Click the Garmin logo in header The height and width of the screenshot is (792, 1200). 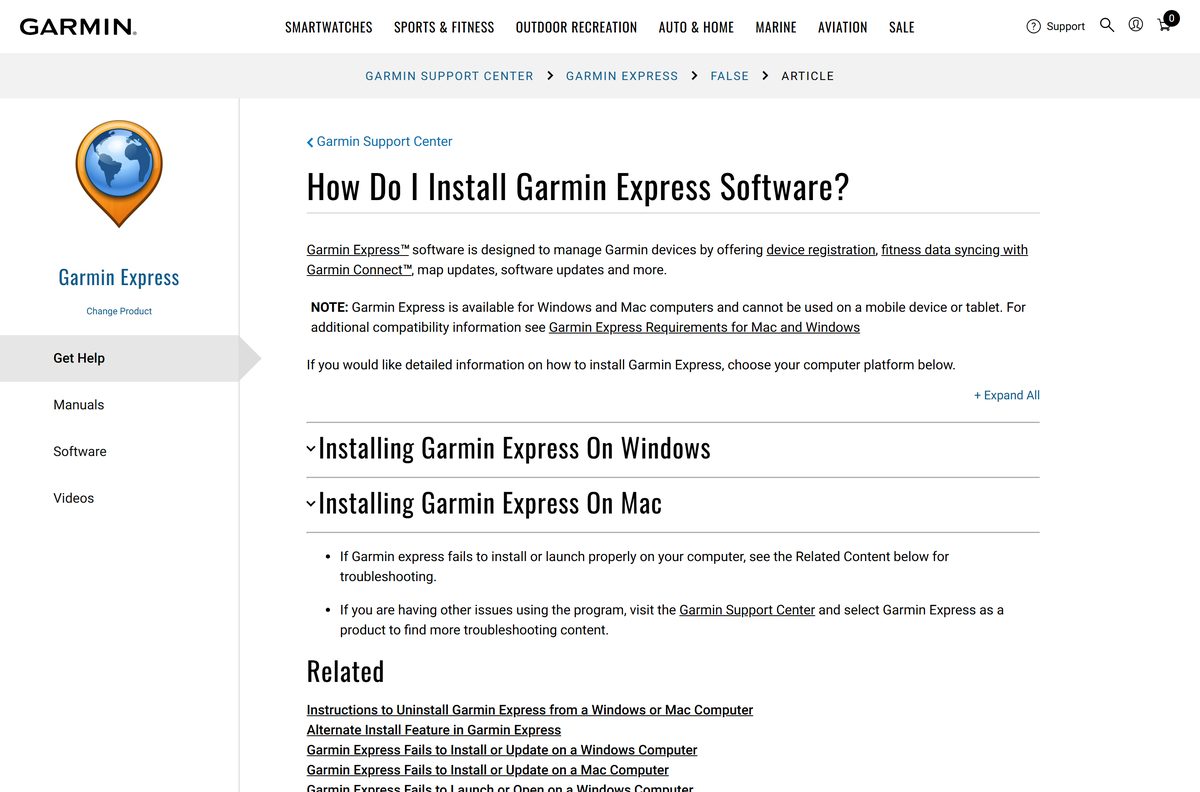point(78,27)
